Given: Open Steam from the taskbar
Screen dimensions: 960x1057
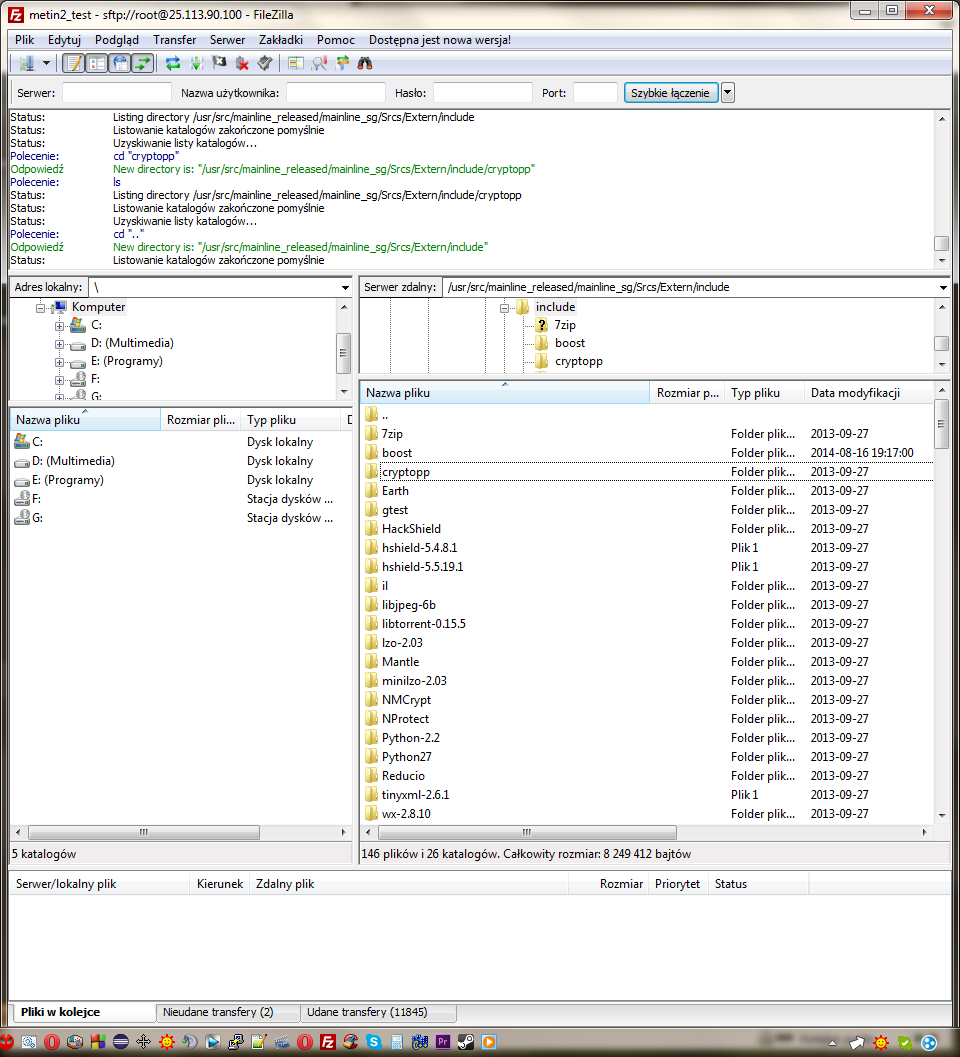Looking at the screenshot, I should point(466,1042).
